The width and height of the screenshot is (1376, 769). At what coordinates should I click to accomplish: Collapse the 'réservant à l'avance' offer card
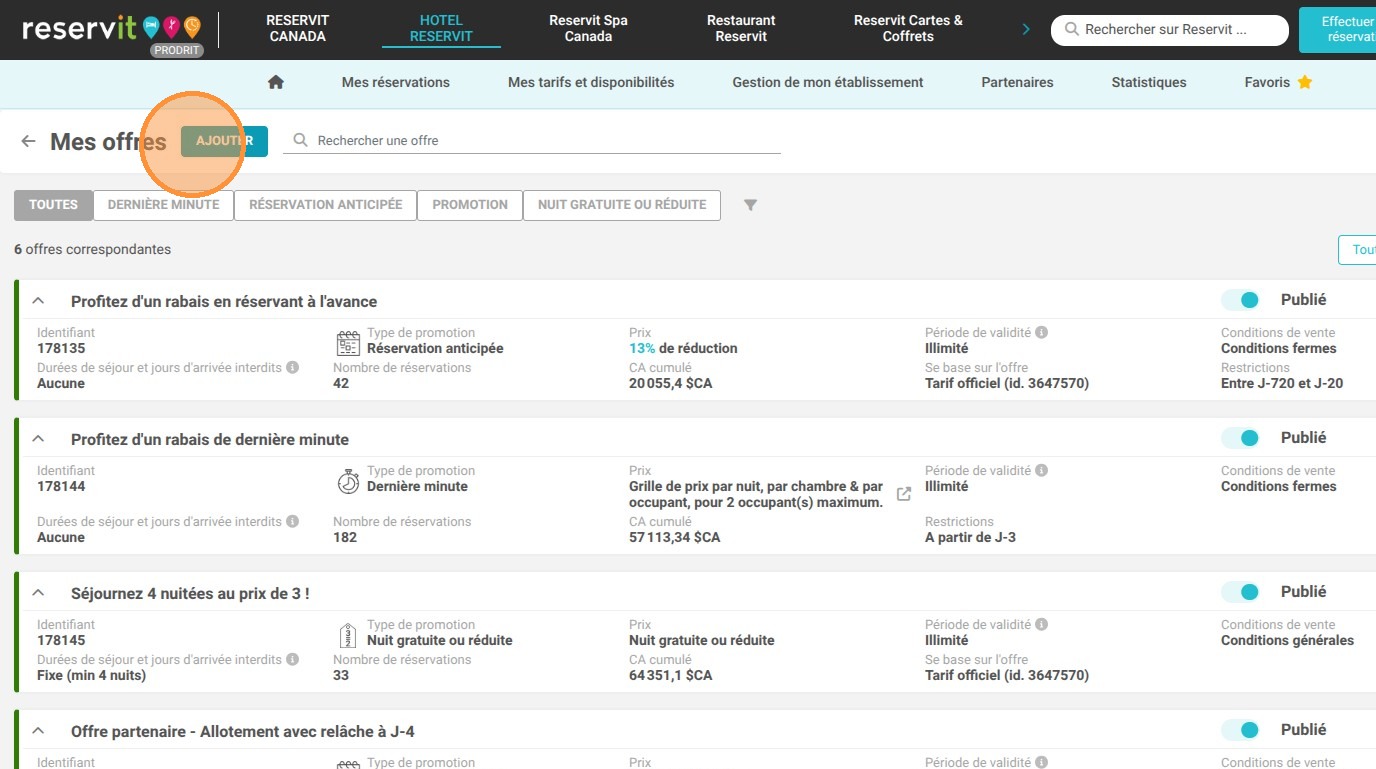click(x=38, y=300)
